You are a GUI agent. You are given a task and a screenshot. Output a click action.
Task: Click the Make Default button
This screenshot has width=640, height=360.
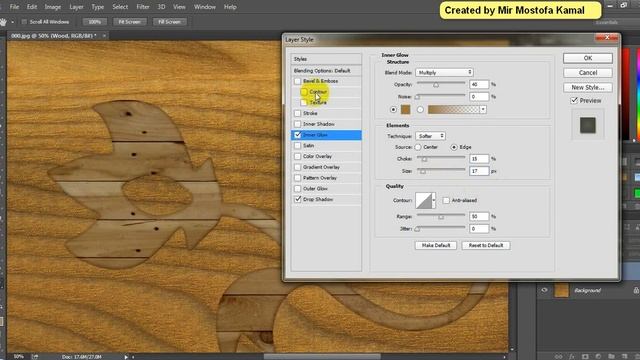click(x=436, y=245)
